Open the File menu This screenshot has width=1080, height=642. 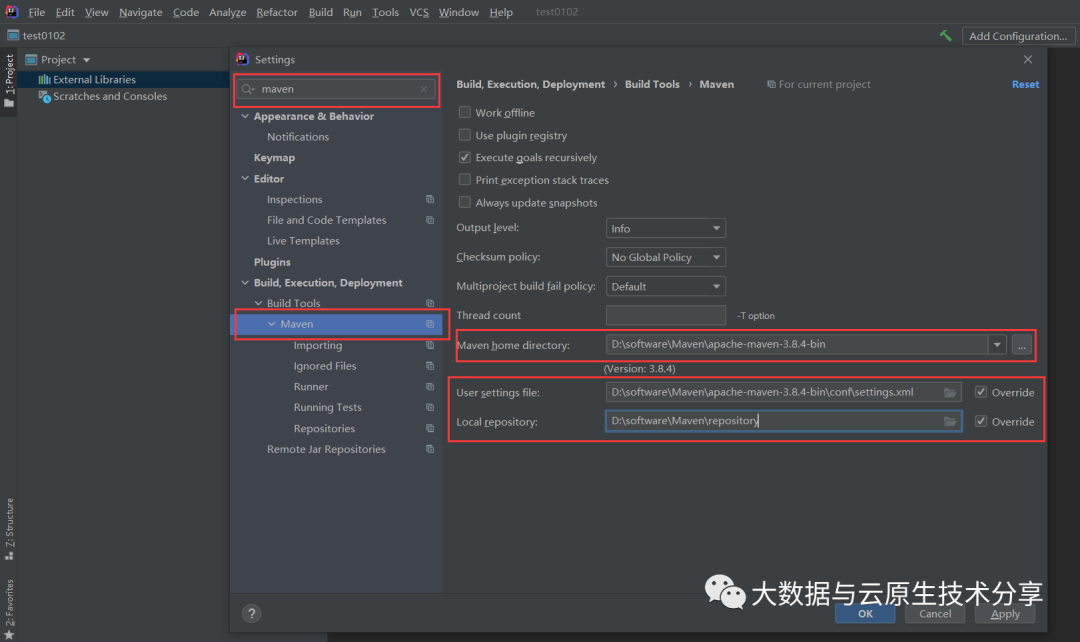coord(37,12)
